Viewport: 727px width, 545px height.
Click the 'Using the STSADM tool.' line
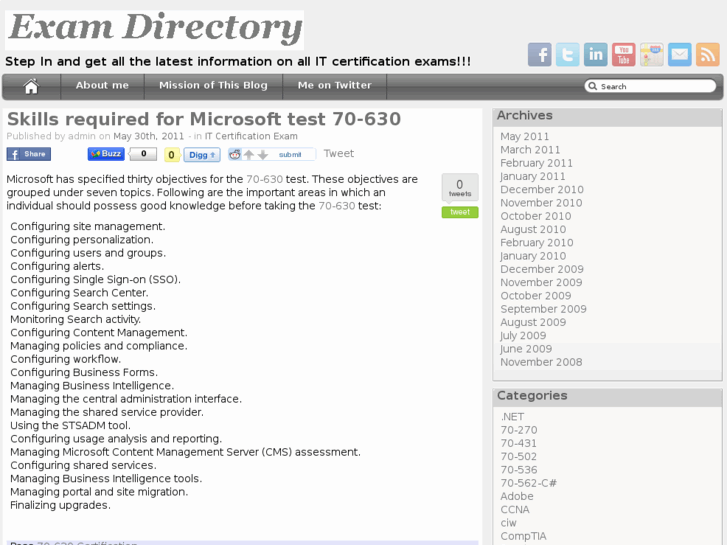pyautogui.click(x=70, y=425)
